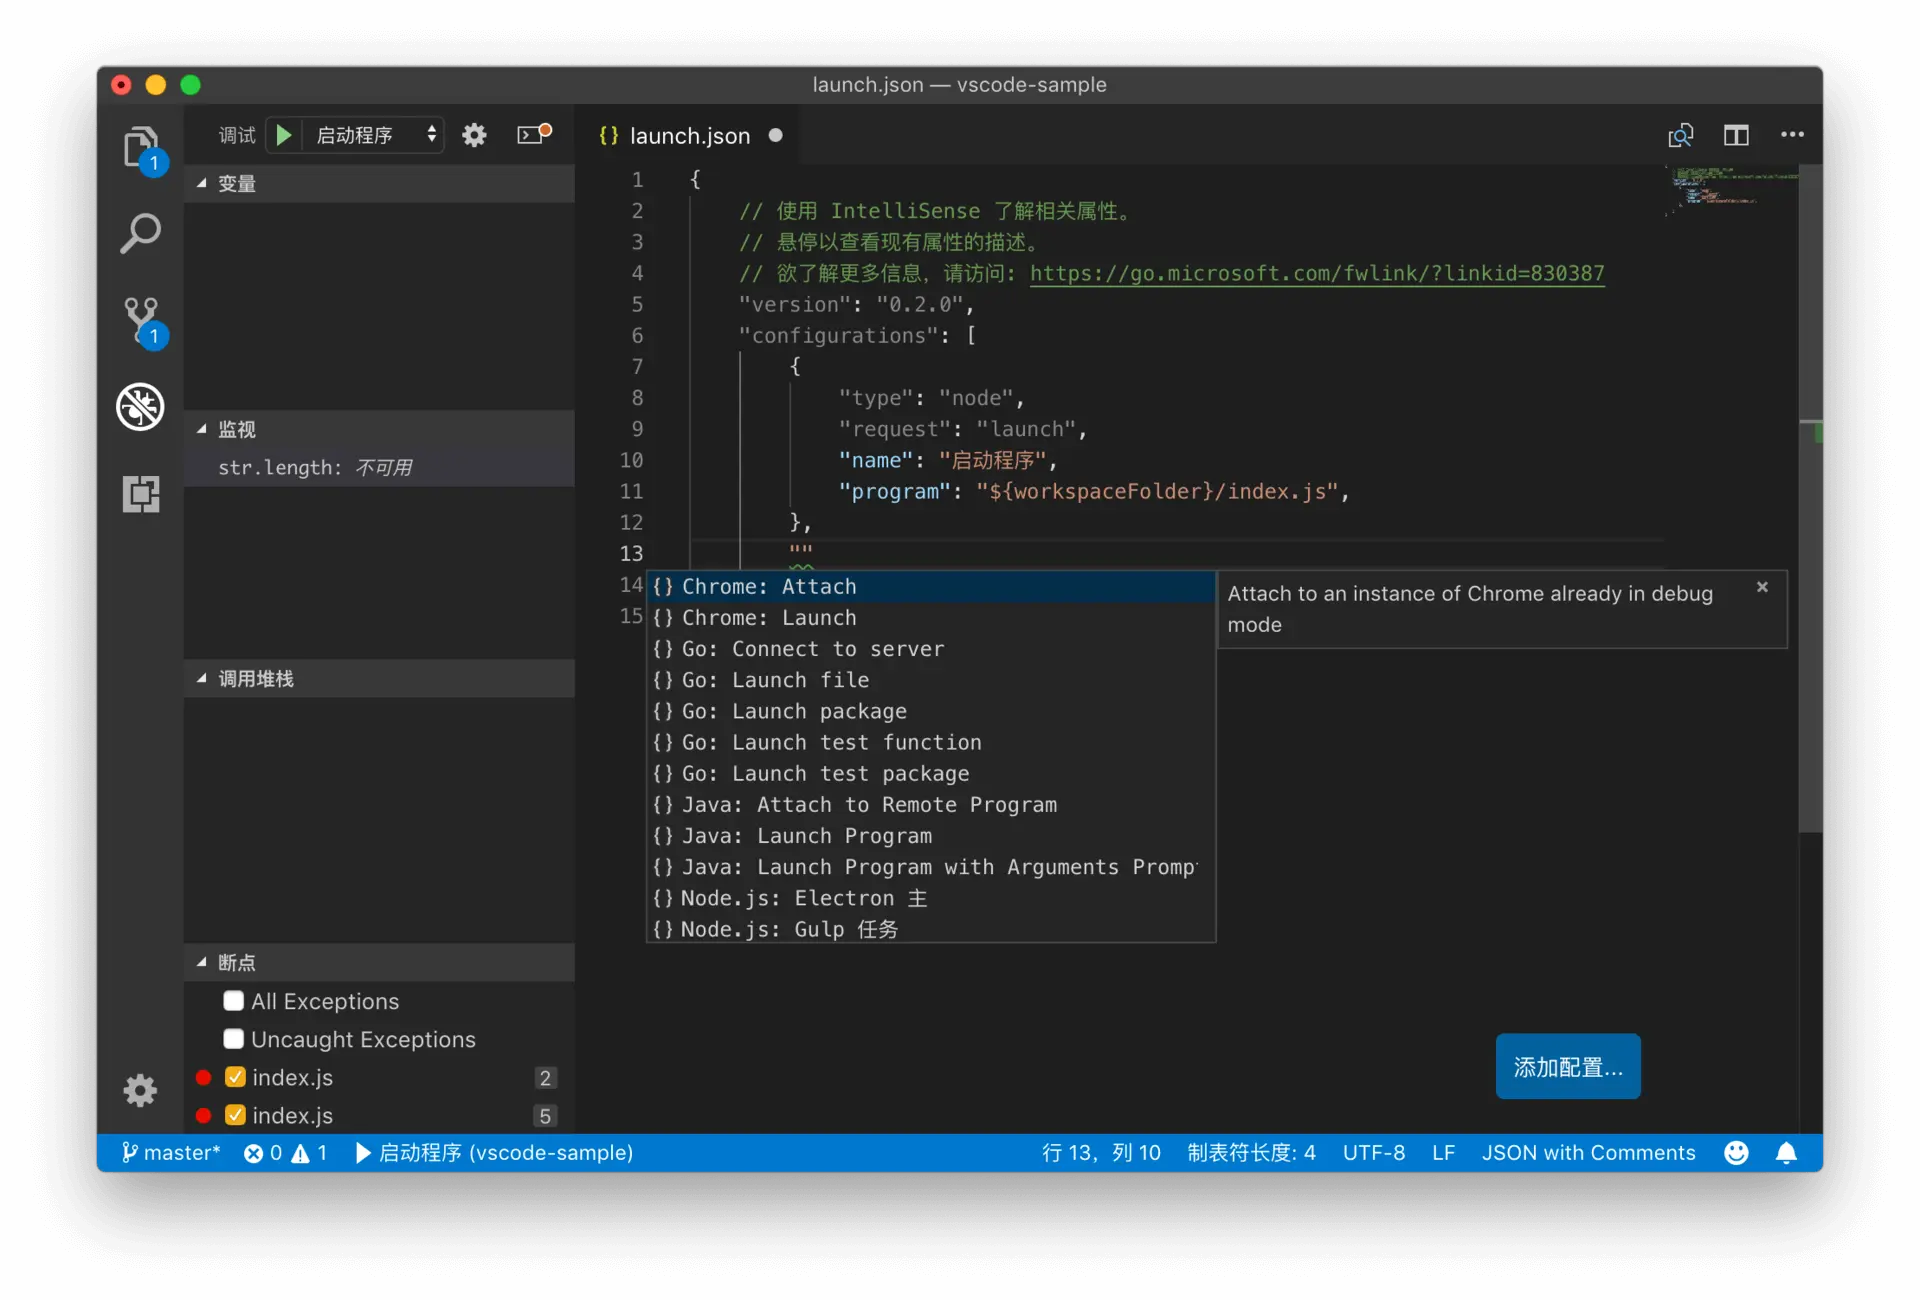Choose Chrome: Launch from suggestions
Viewport: 1920px width, 1300px height.
click(x=768, y=618)
